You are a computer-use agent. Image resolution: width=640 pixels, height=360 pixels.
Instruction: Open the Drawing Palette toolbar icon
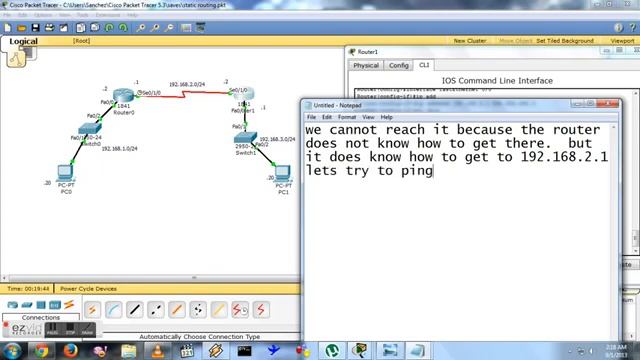click(x=186, y=28)
